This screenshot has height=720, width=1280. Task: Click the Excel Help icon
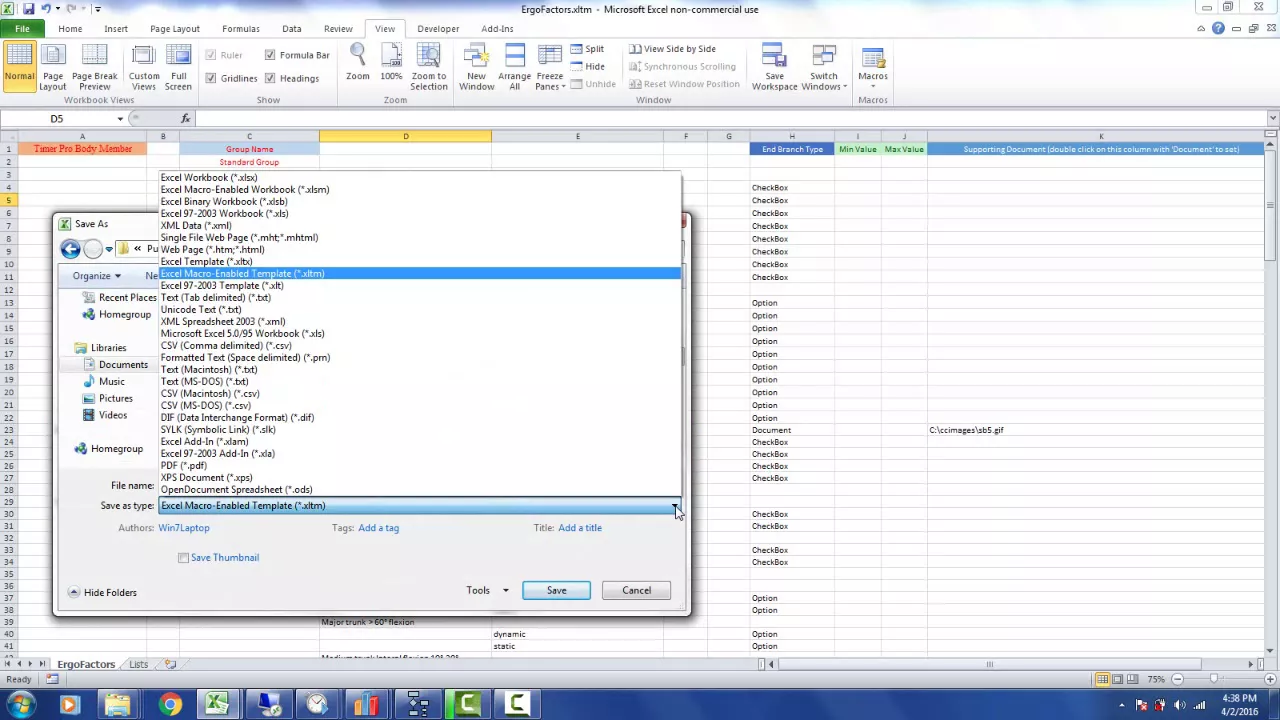pos(1218,29)
